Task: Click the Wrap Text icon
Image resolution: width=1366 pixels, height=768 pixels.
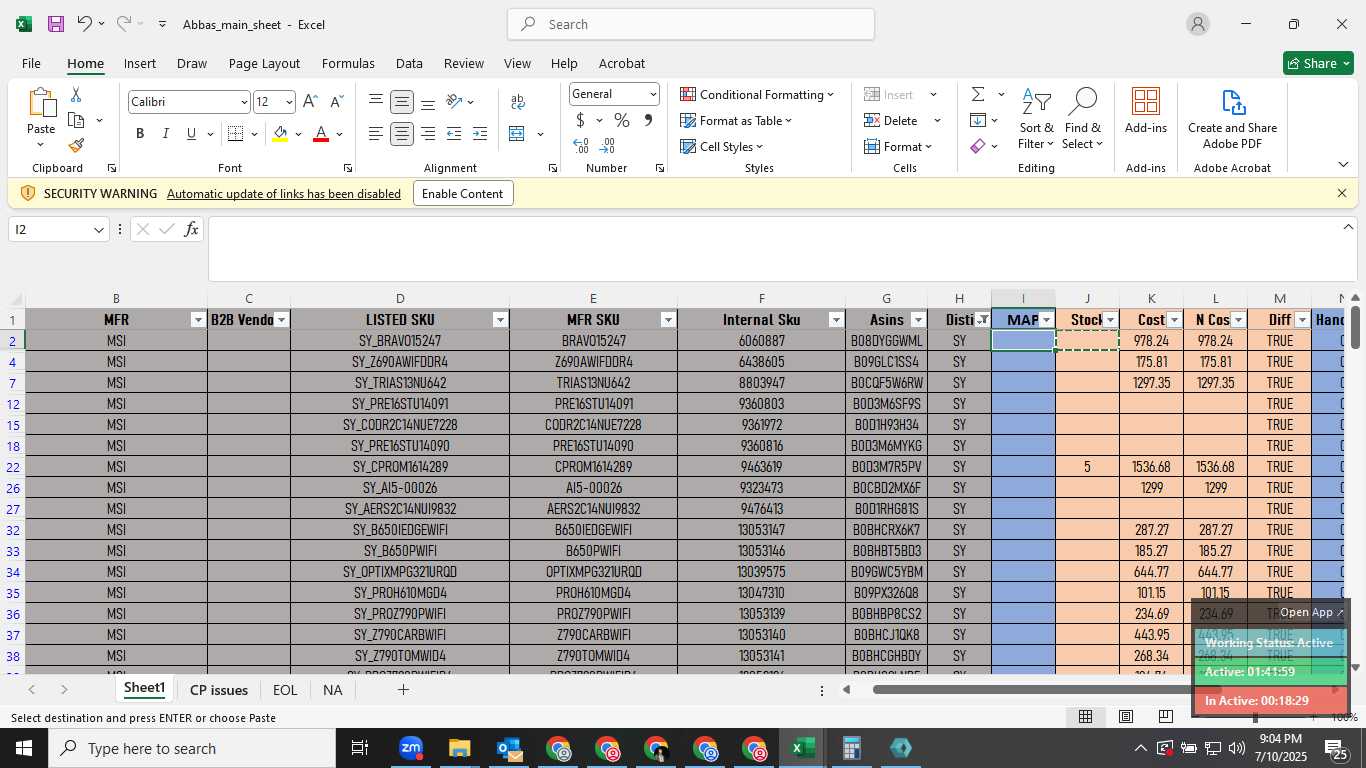Action: [518, 102]
